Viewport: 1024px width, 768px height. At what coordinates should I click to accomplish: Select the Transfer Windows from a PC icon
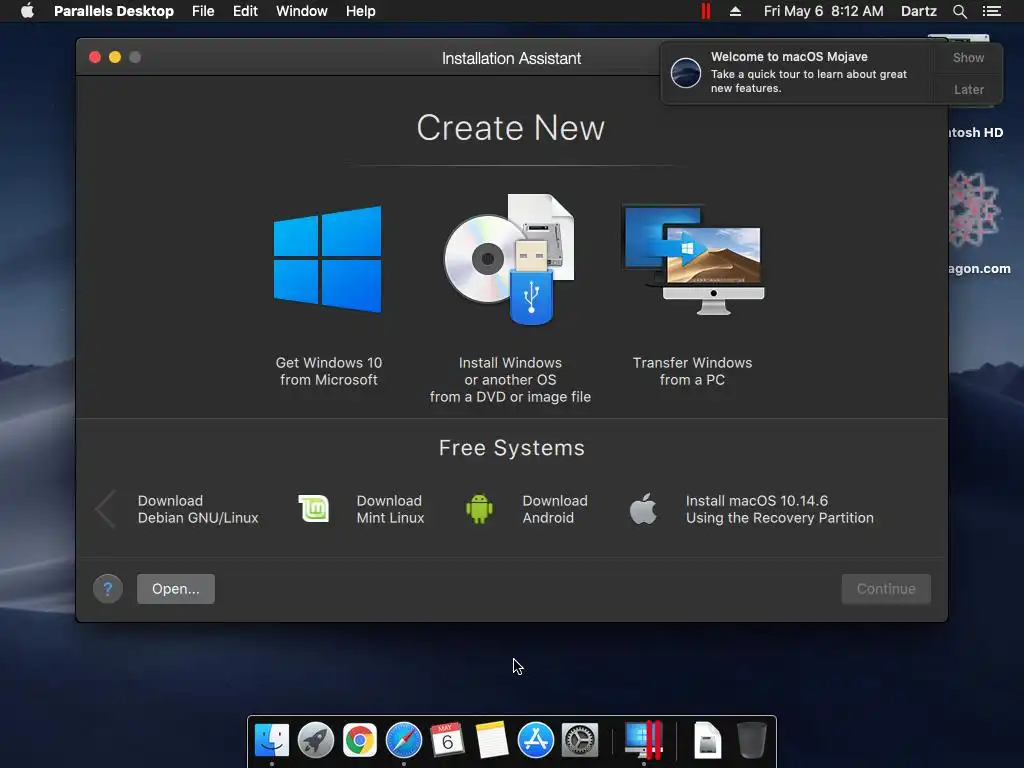pos(693,259)
